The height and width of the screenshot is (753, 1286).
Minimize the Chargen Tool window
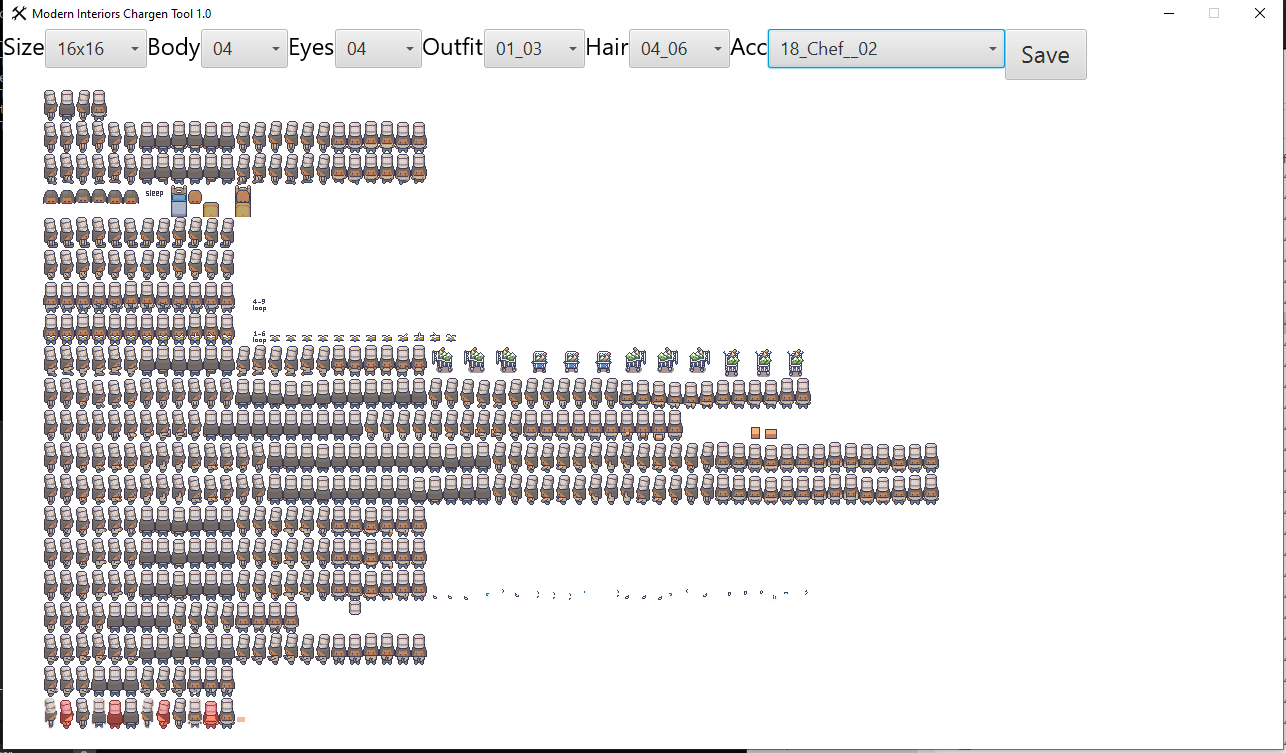[x=1168, y=14]
